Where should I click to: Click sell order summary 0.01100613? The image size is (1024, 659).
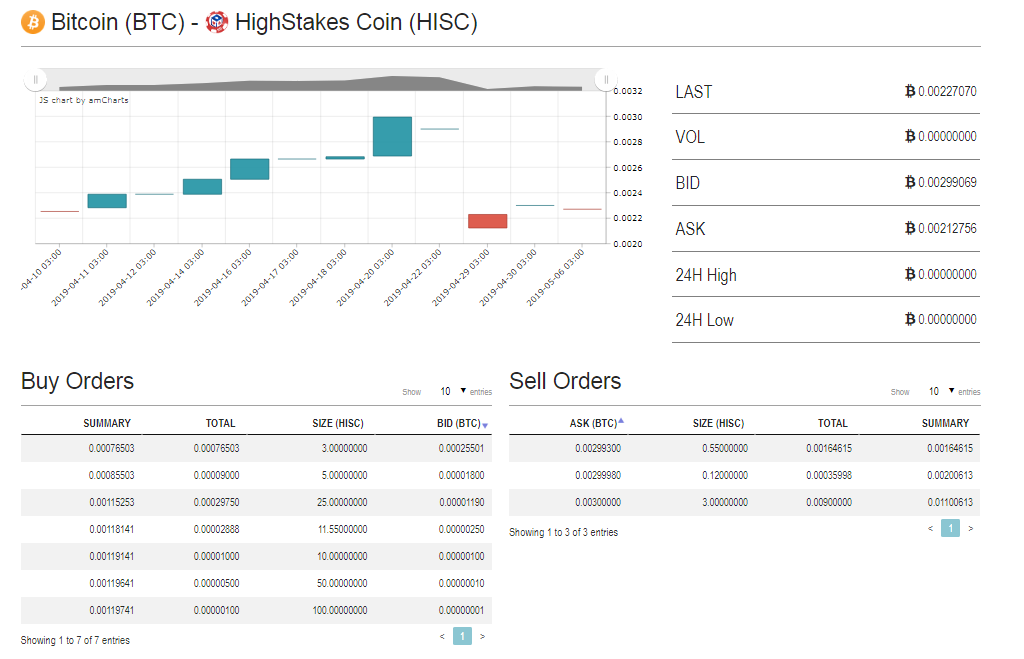click(950, 502)
